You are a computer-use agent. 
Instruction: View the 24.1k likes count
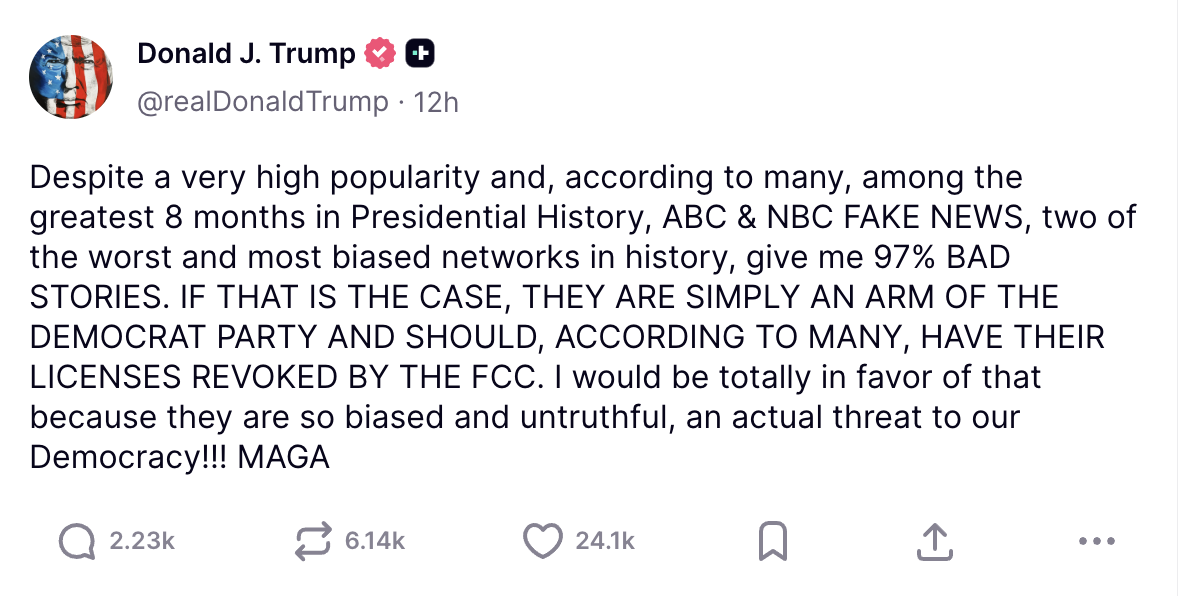pyautogui.click(x=606, y=541)
